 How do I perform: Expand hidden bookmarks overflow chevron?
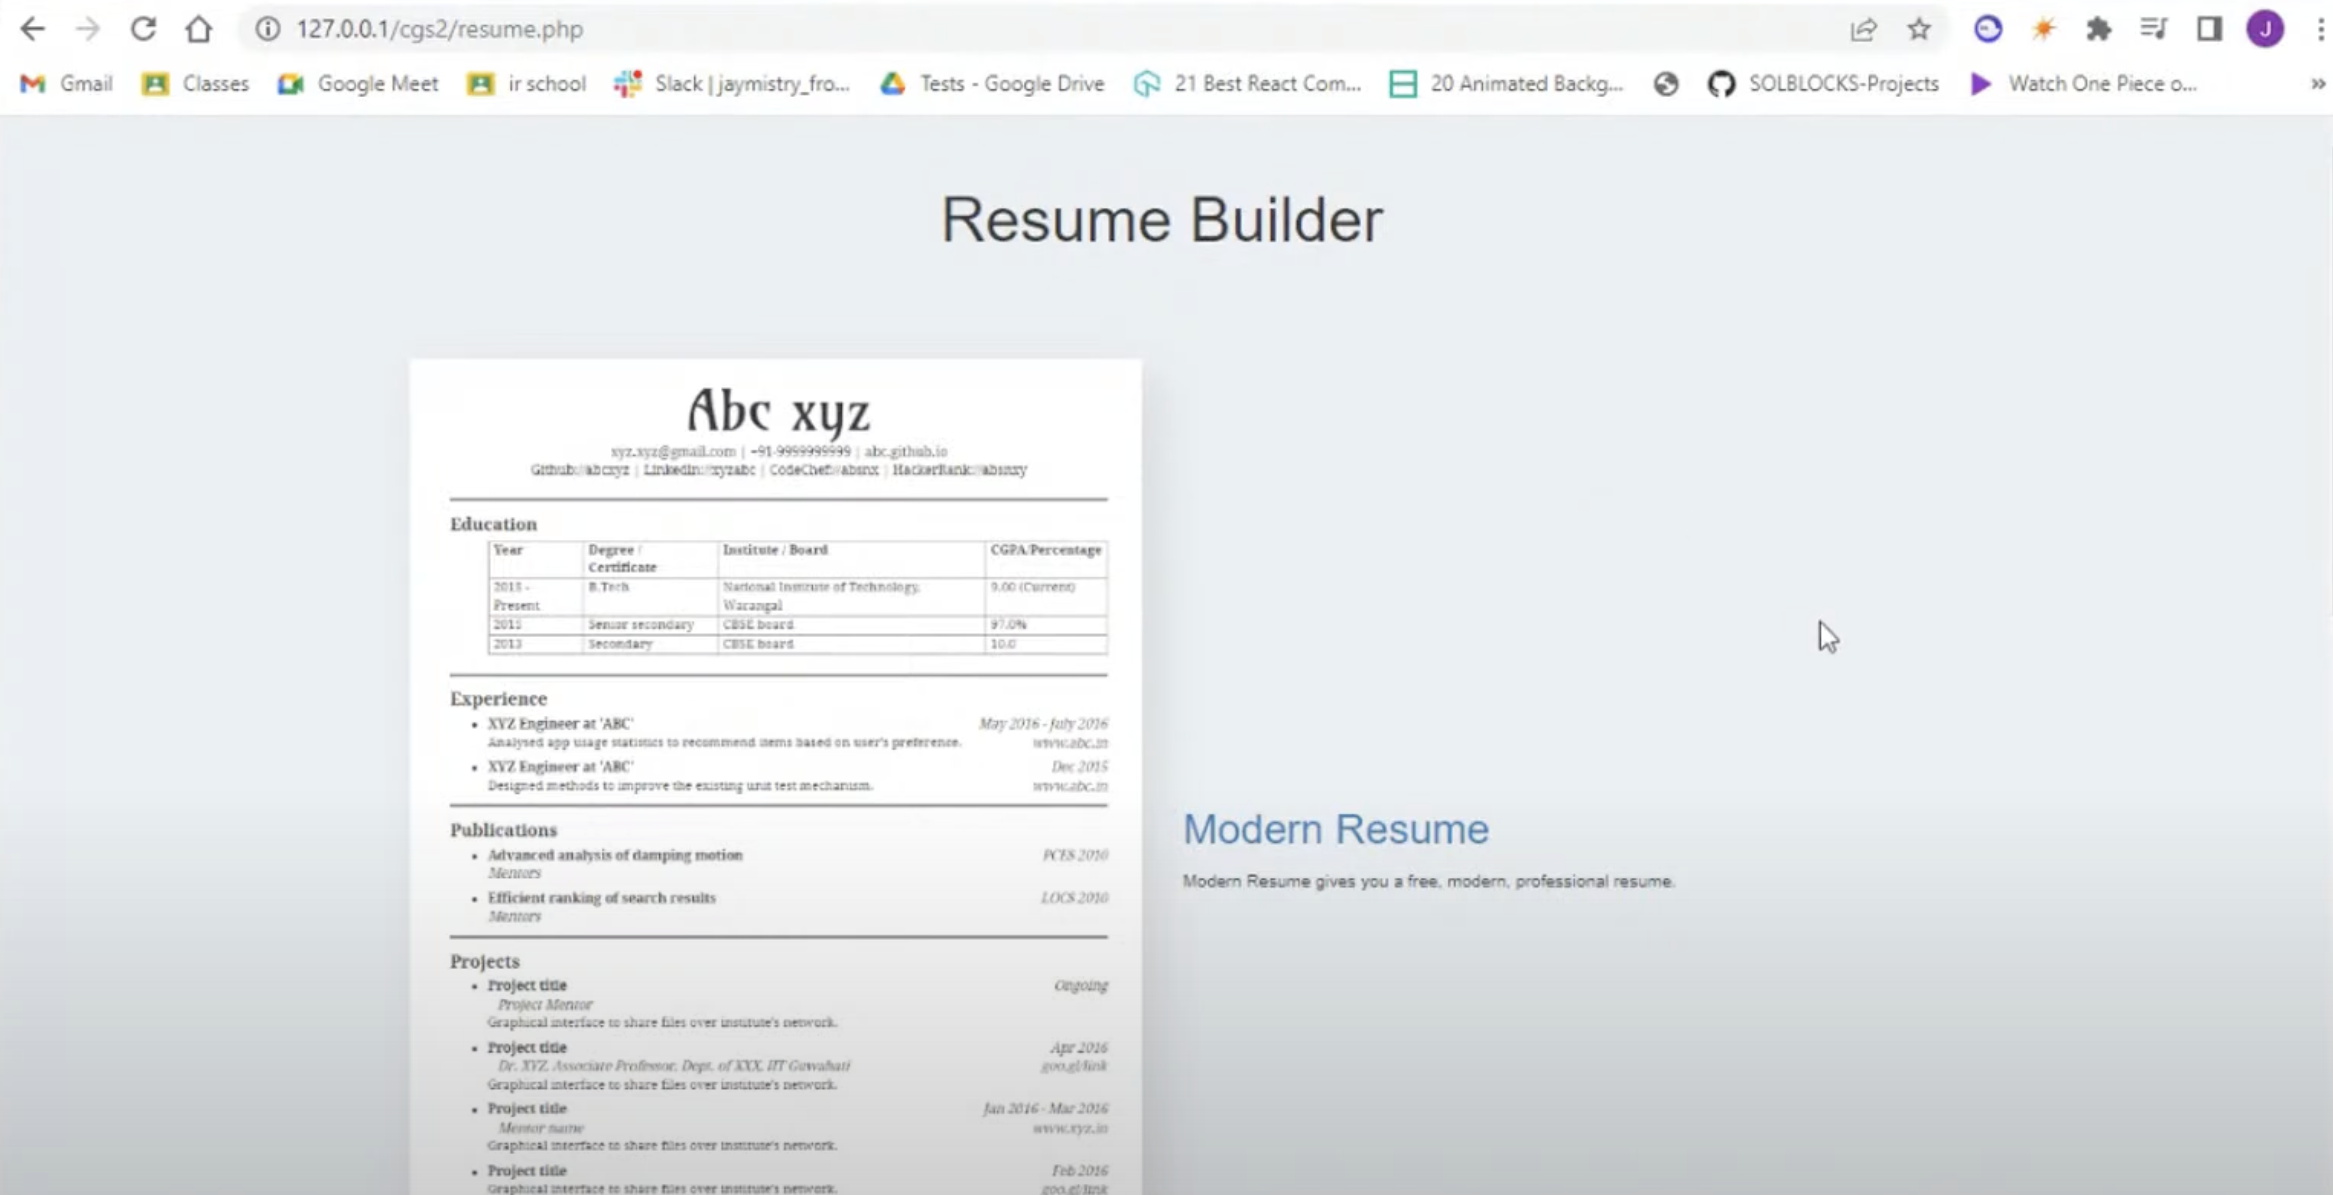click(2317, 84)
